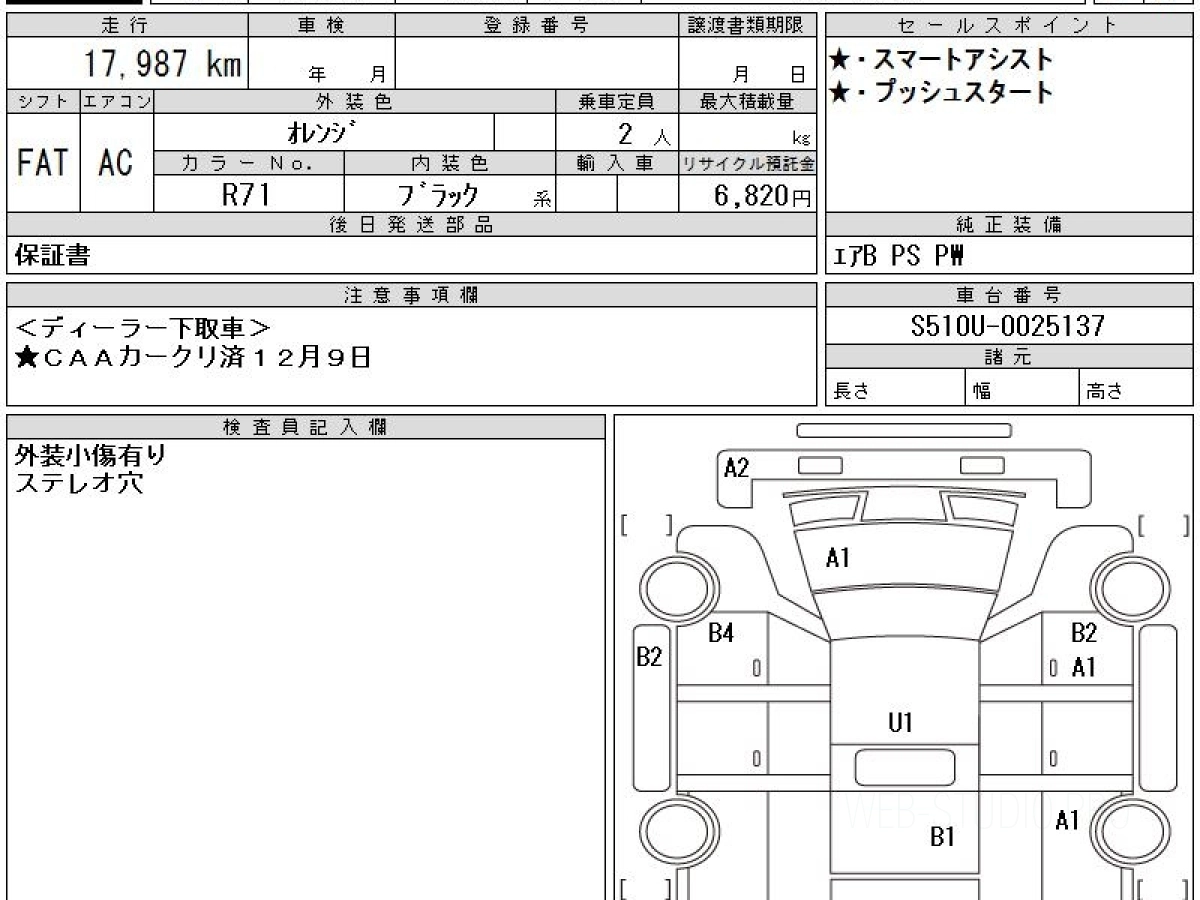This screenshot has height=900, width=1200.
Task: Select the 登録番号 header cell
Action: [537, 26]
